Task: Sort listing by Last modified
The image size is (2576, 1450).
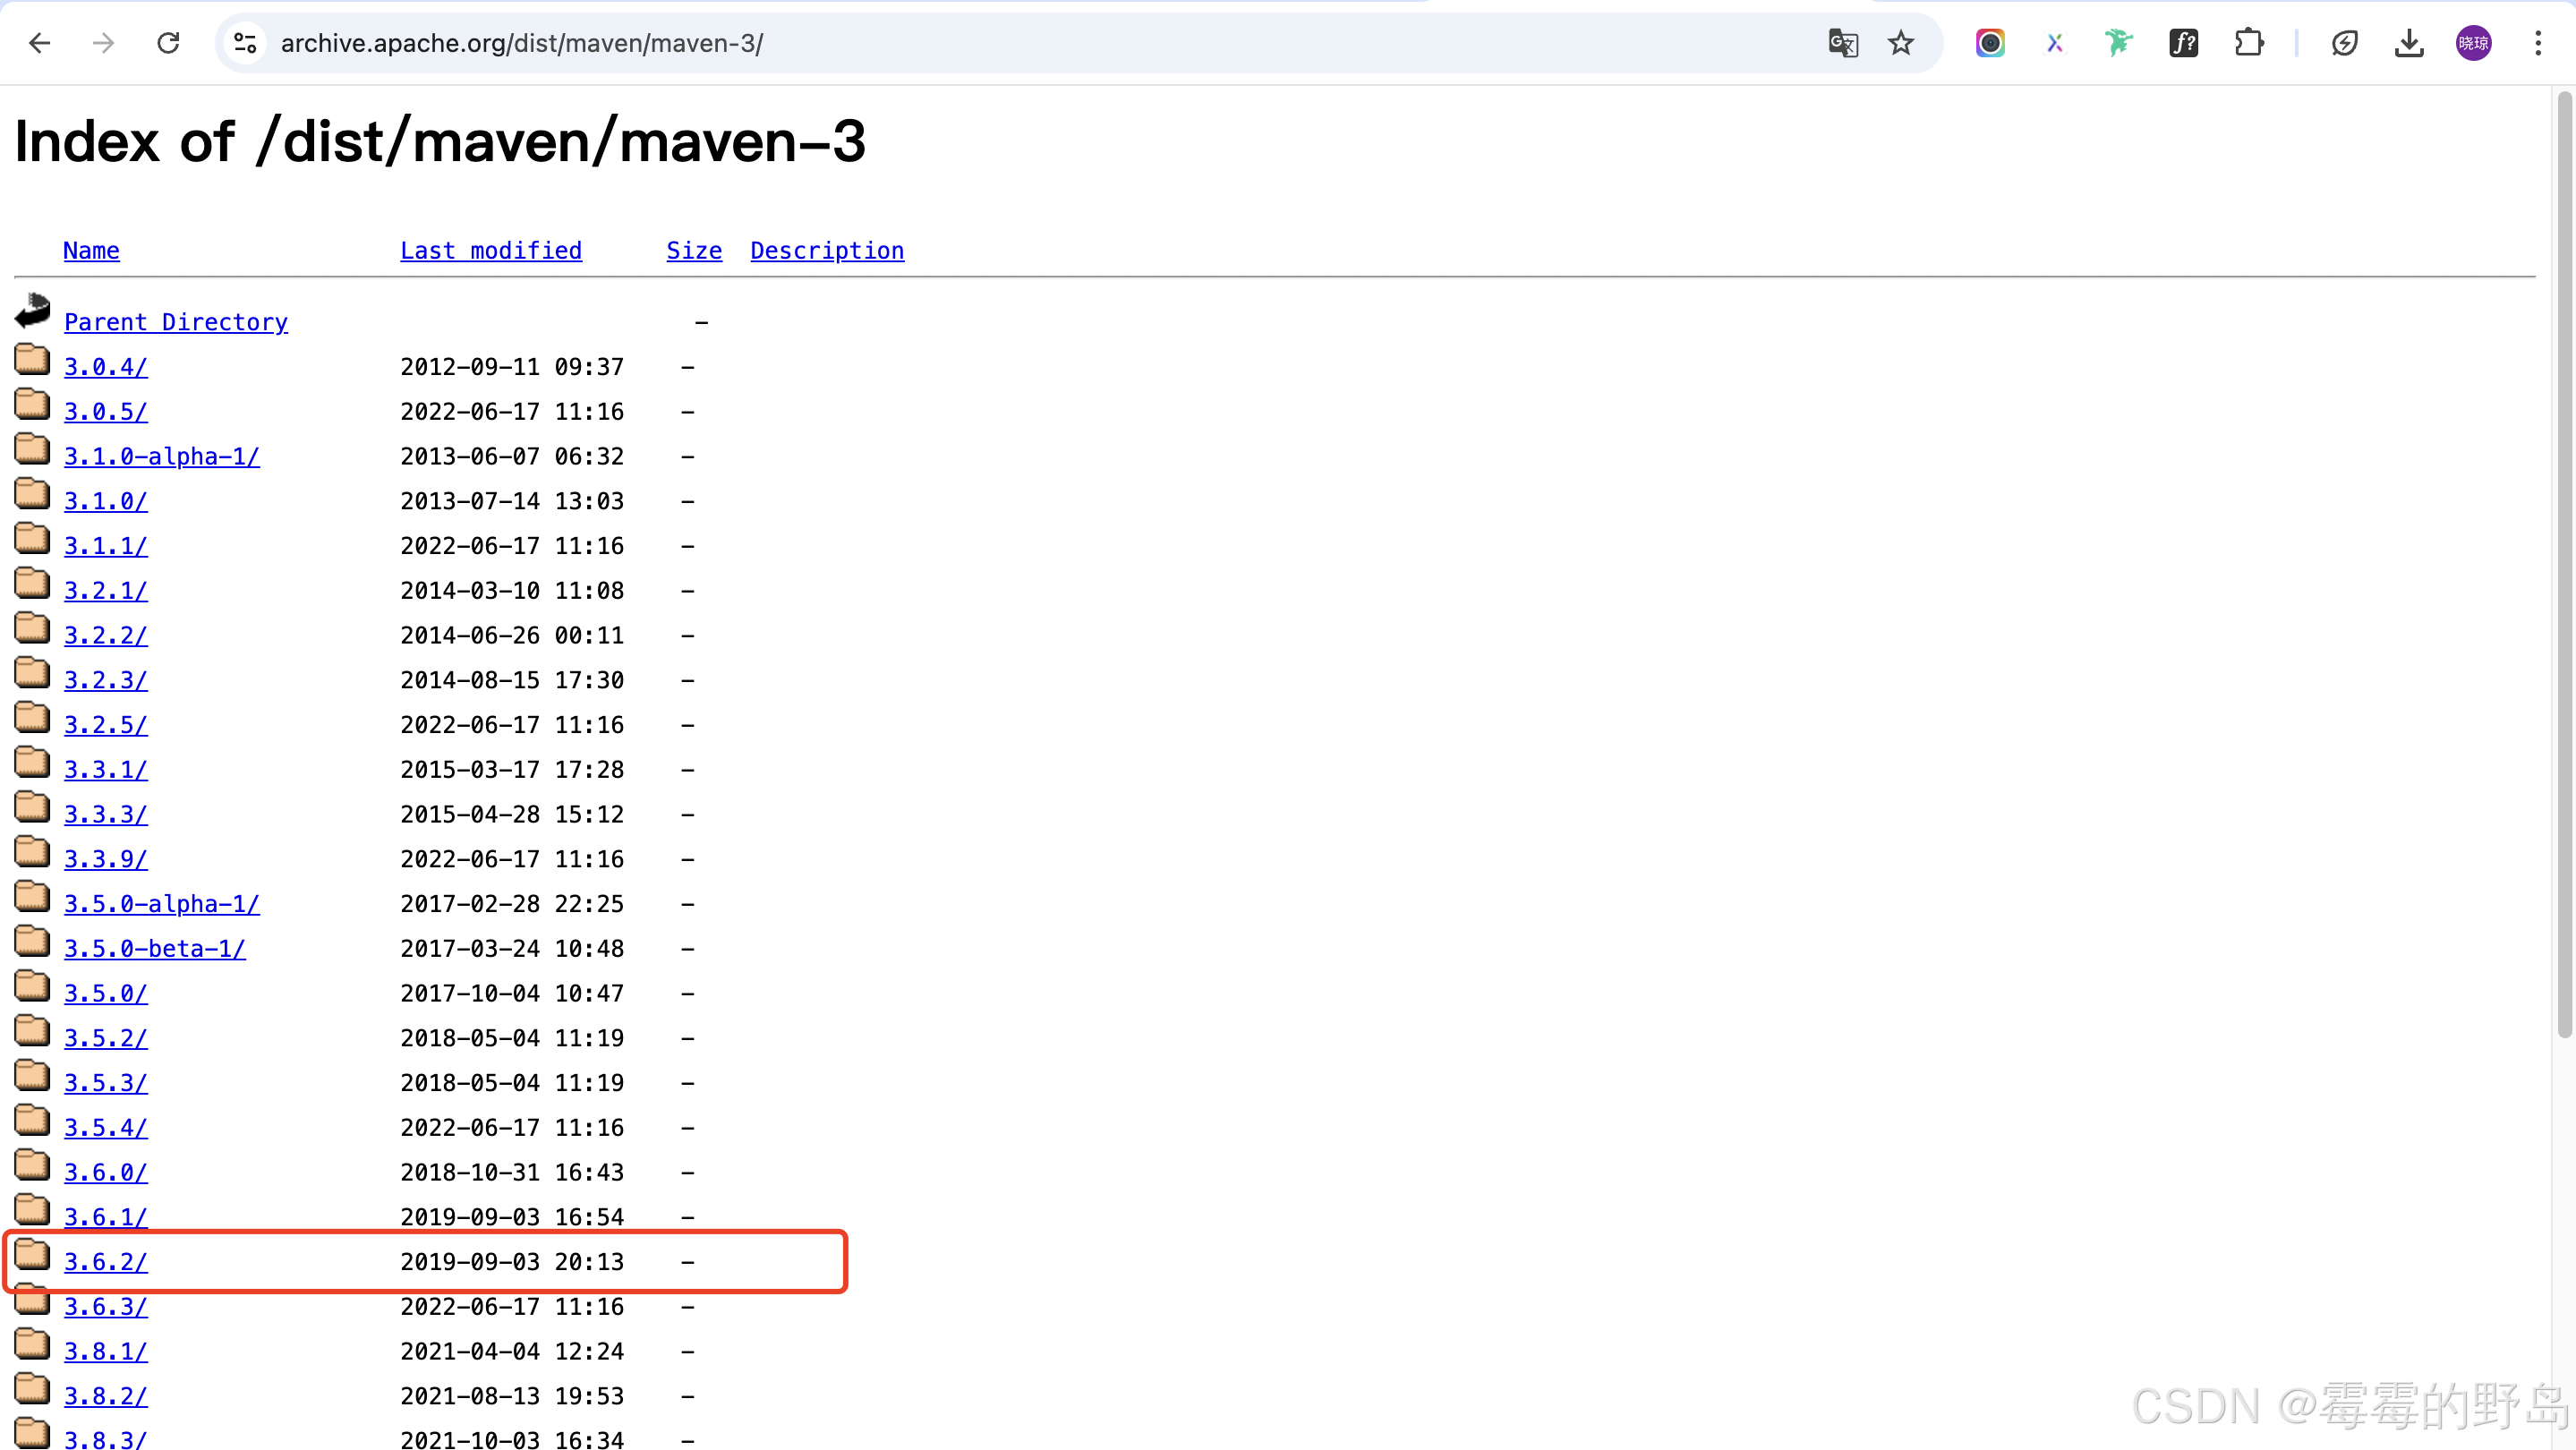Action: click(x=491, y=250)
